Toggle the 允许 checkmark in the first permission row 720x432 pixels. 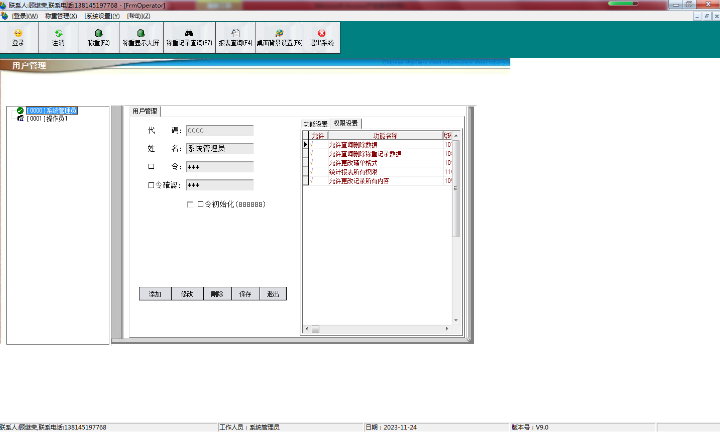tap(311, 145)
